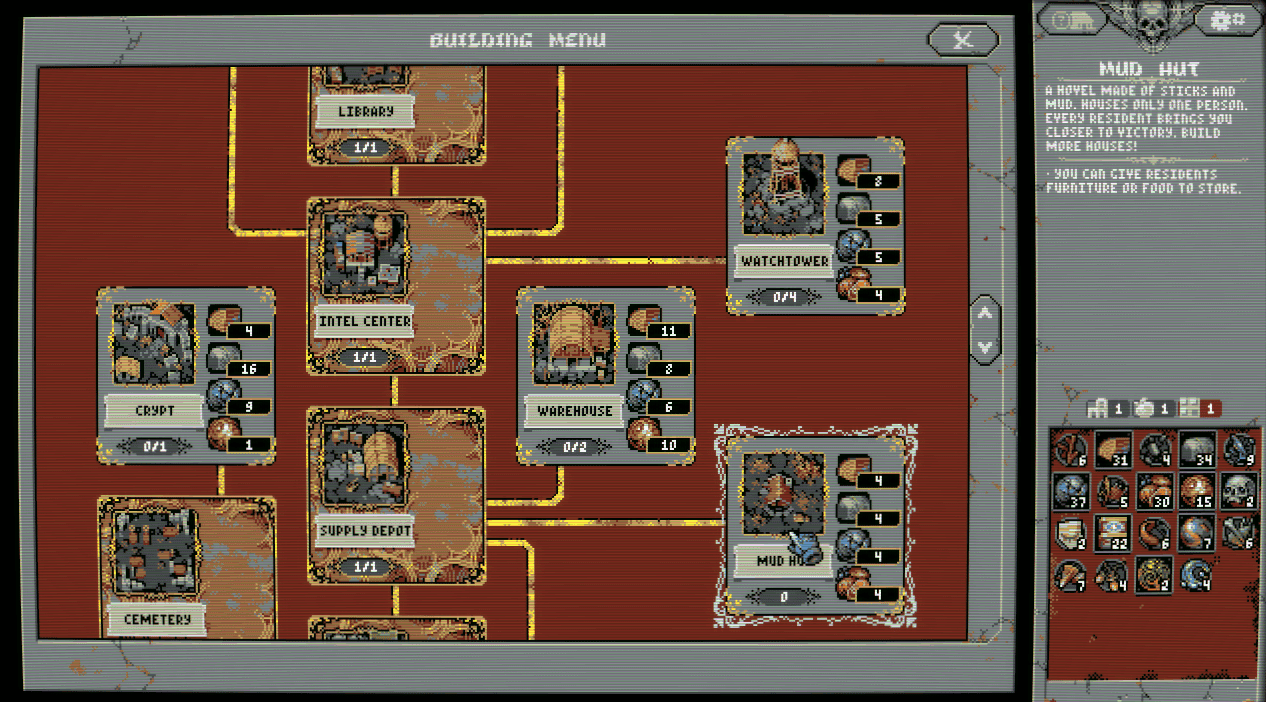Click the Crypt building icon
The height and width of the screenshot is (702, 1266).
click(153, 345)
